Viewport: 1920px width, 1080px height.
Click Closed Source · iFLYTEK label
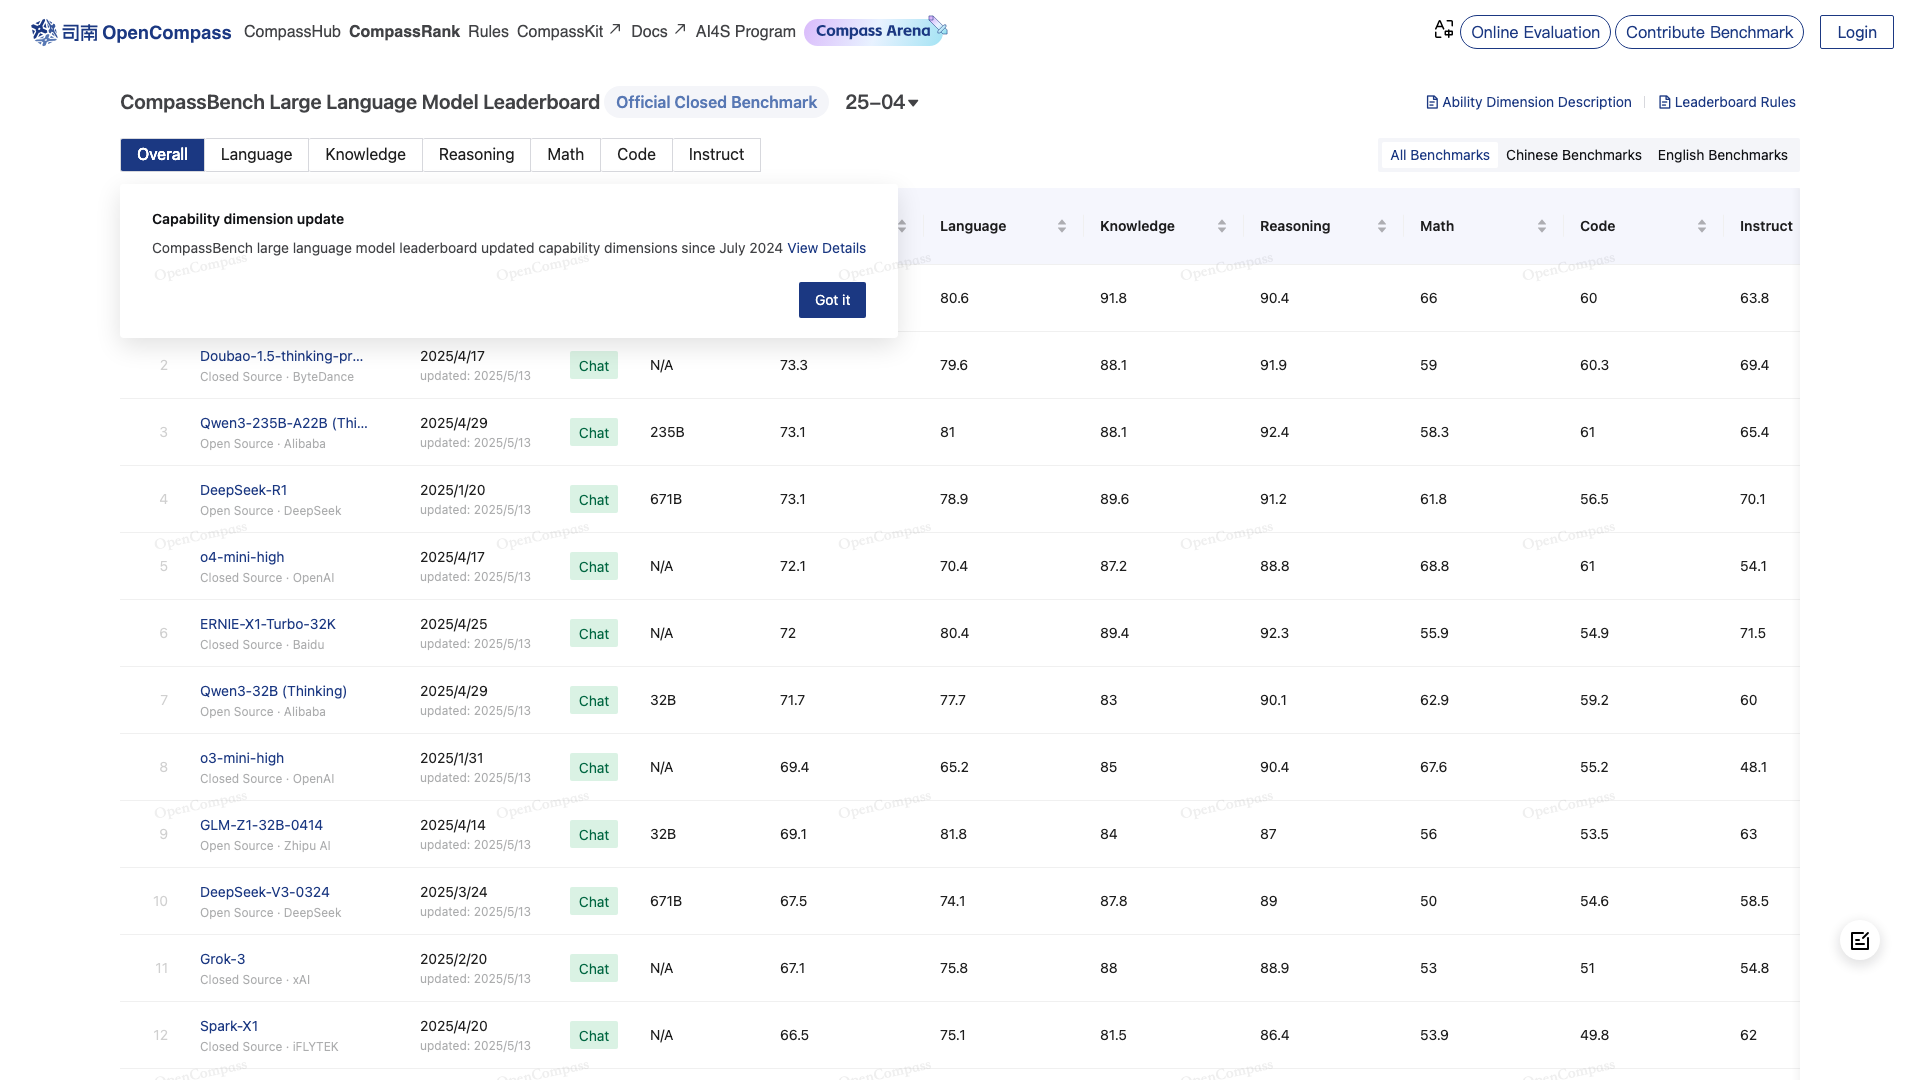tap(269, 1047)
